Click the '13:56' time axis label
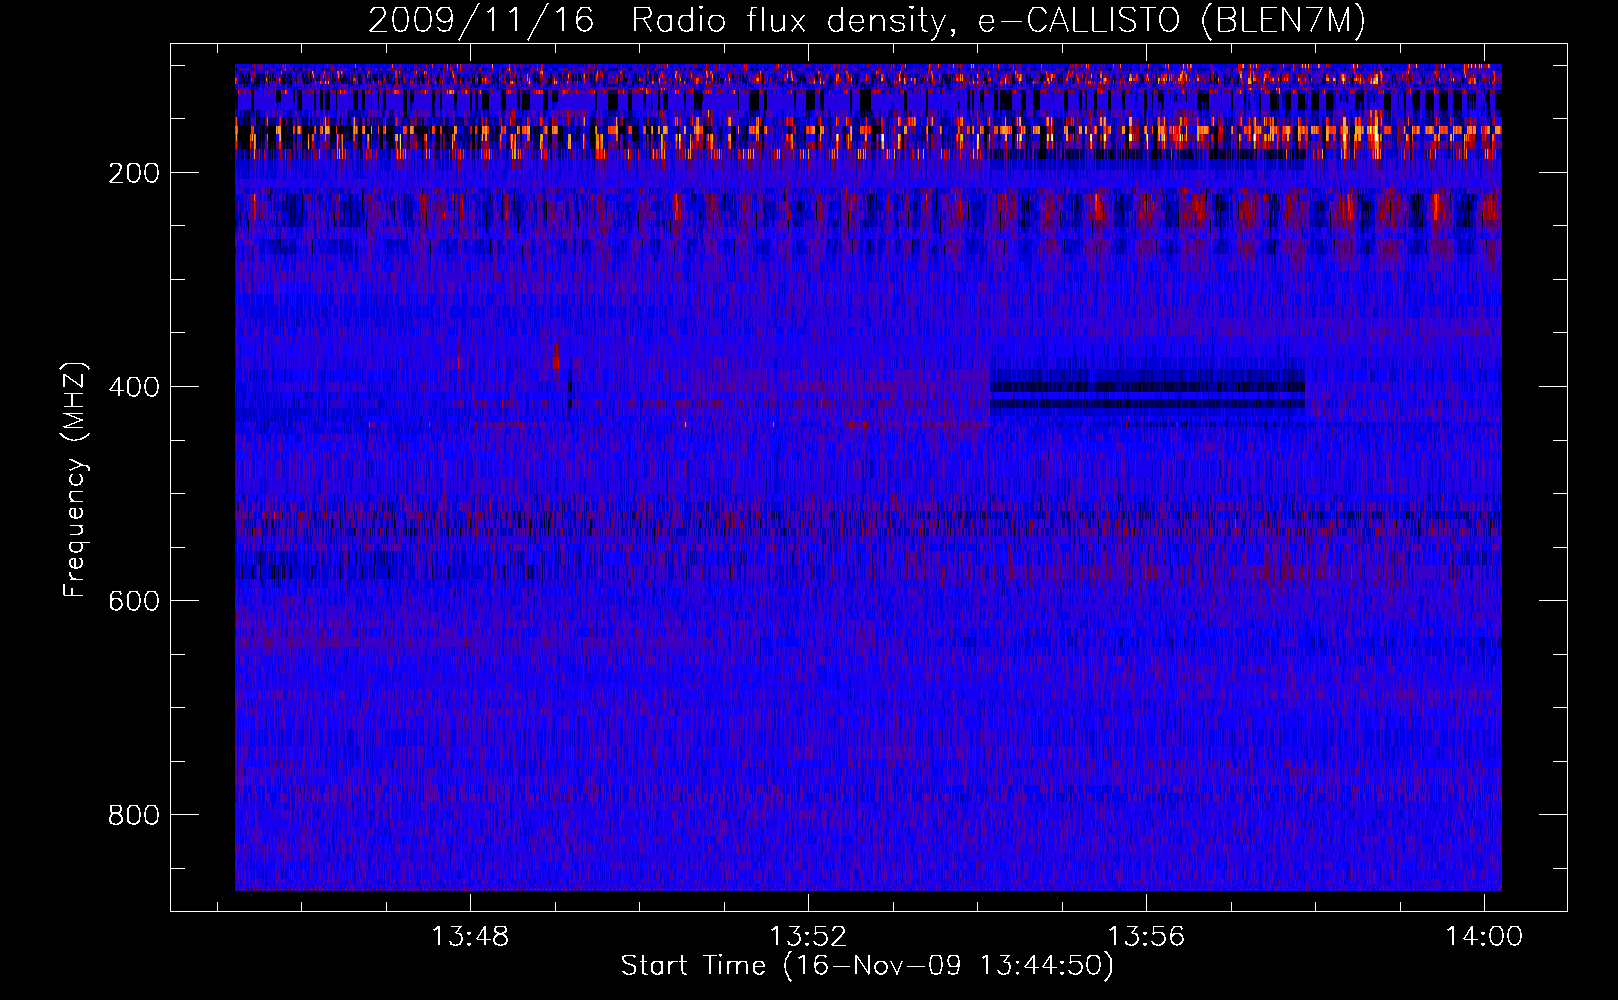This screenshot has width=1618, height=1000. pyautogui.click(x=1146, y=937)
